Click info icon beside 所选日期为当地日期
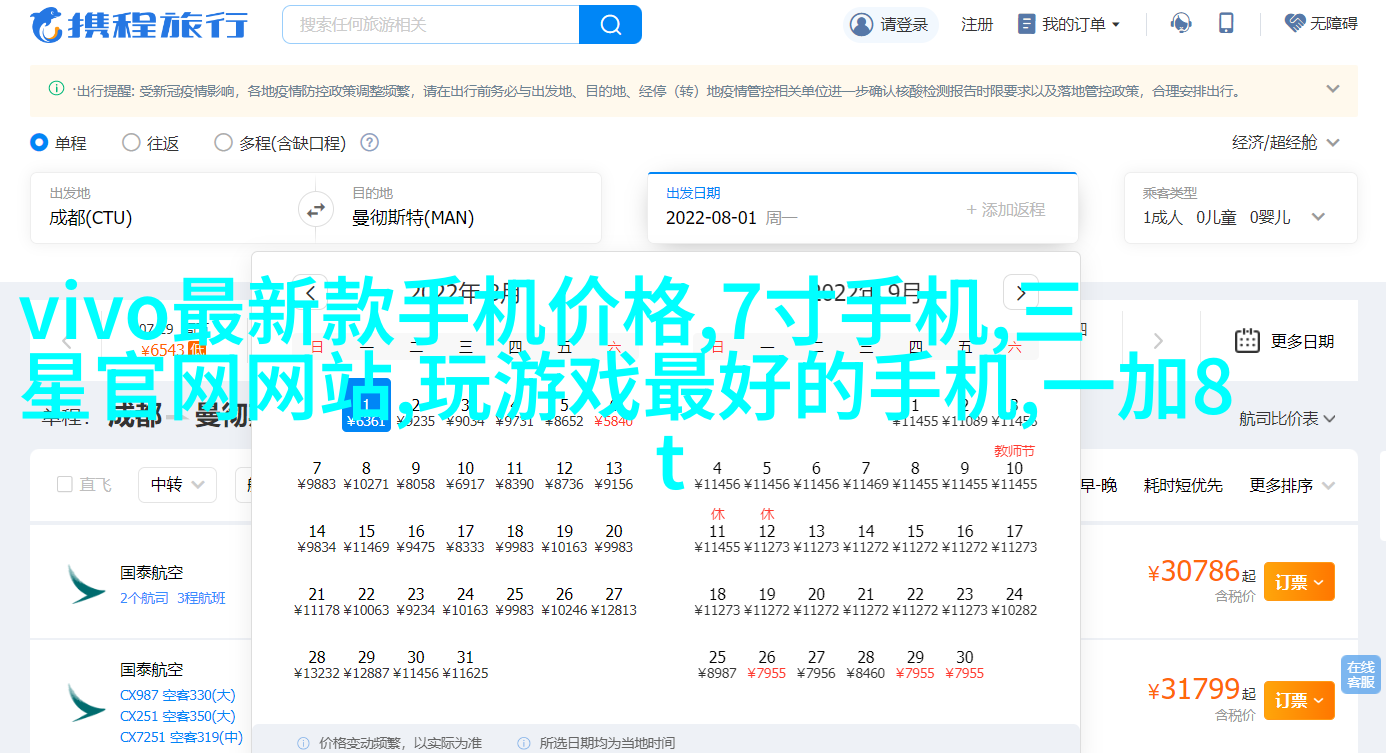Screen dimensions: 1386x753 526,743
